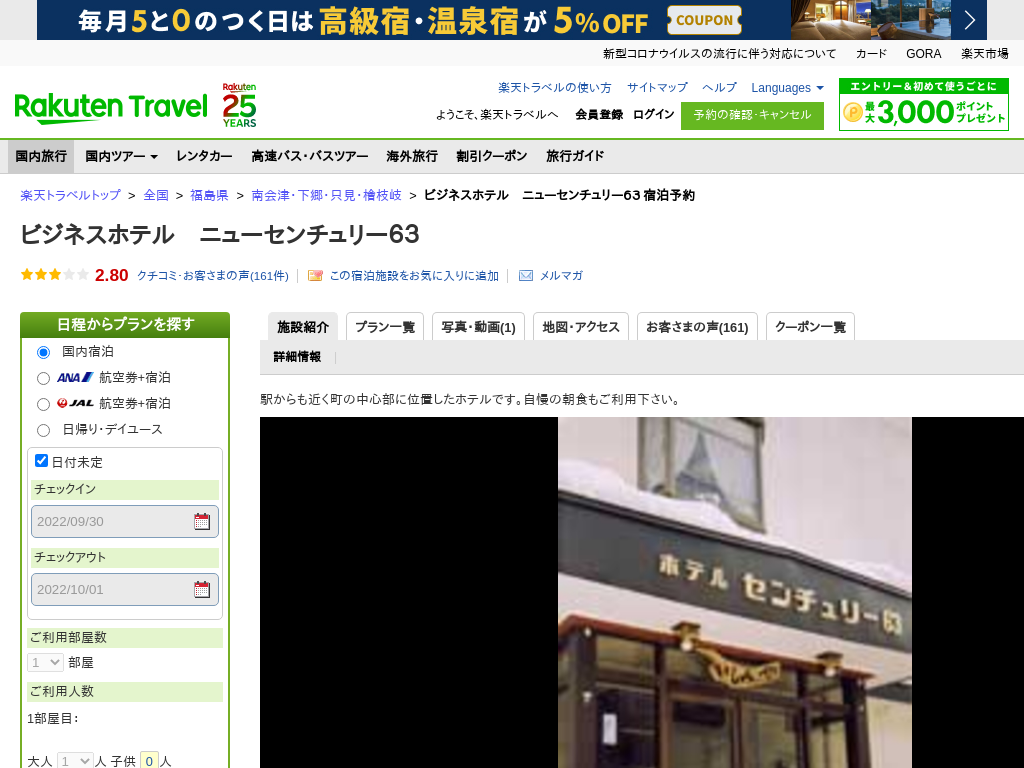The width and height of the screenshot is (1024, 768).
Task: Open the 楽天トラベルの使い方 link
Action: point(554,88)
